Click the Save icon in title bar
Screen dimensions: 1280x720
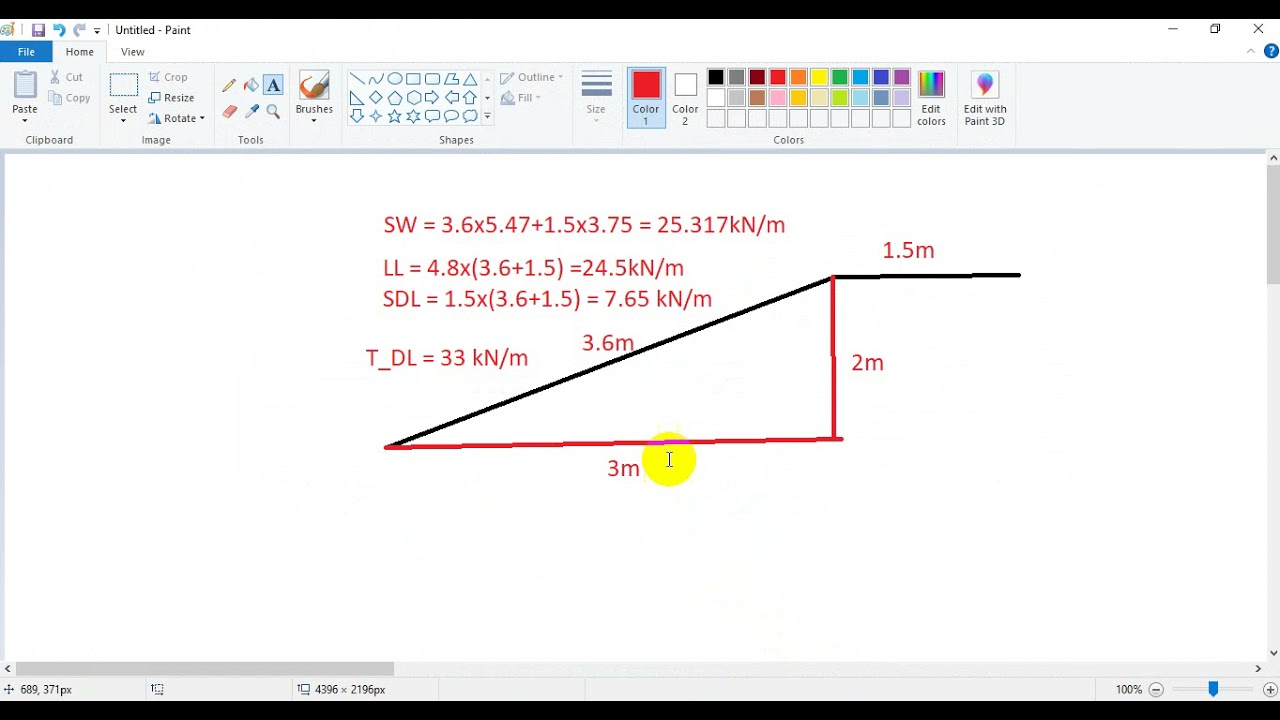[38, 30]
